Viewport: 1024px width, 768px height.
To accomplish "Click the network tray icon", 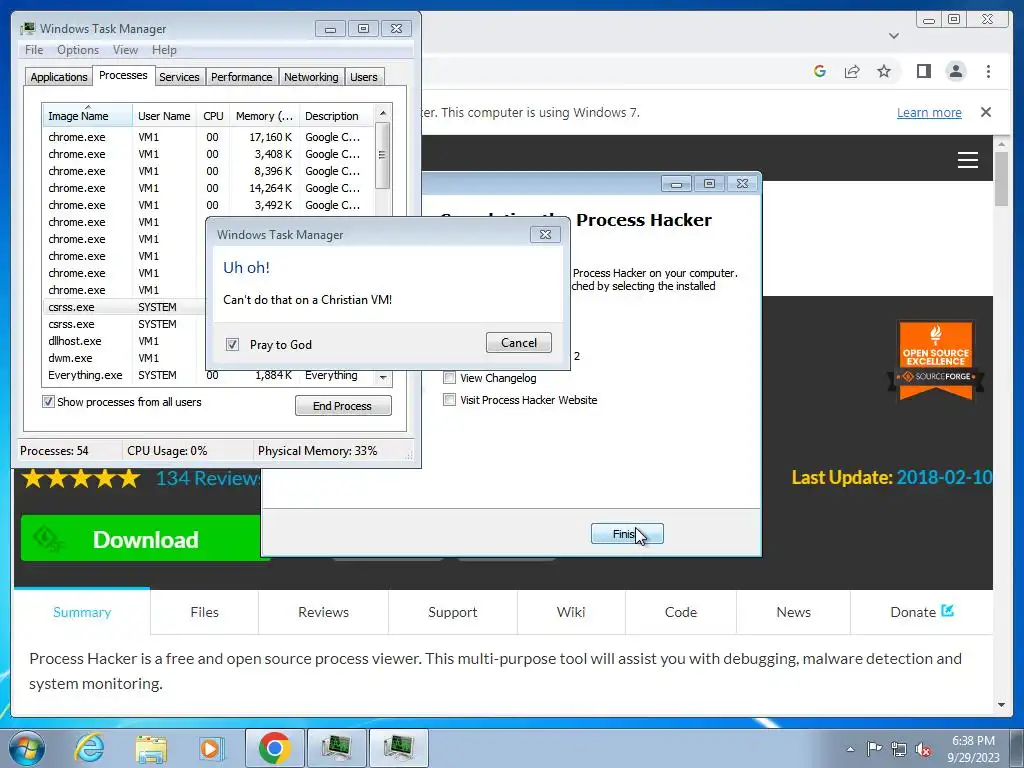I will (899, 749).
